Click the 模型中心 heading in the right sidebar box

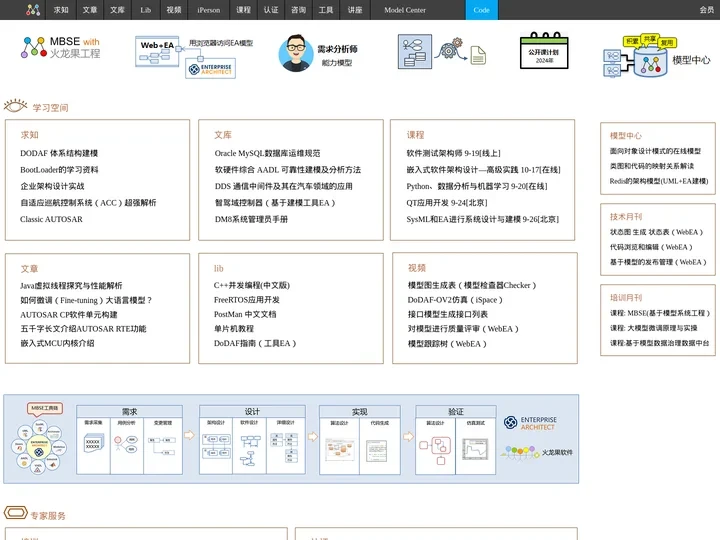[626, 135]
